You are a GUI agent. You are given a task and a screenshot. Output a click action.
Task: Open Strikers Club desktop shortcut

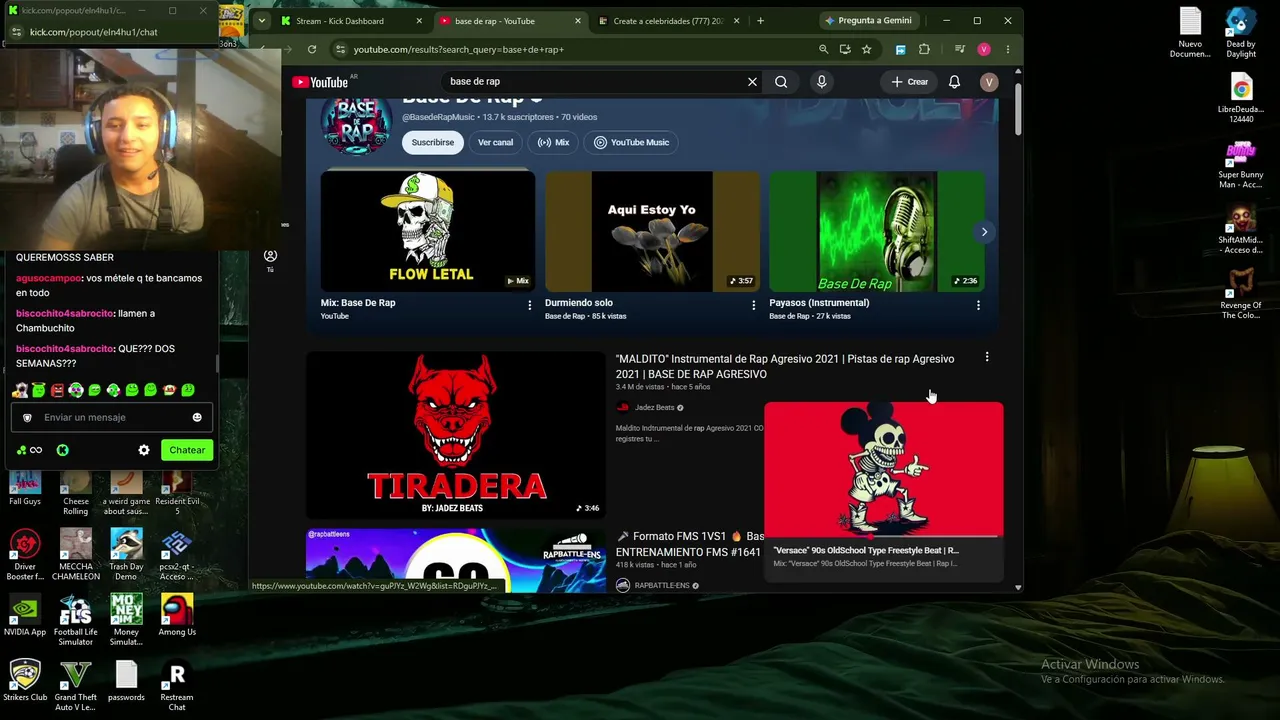[x=25, y=680]
